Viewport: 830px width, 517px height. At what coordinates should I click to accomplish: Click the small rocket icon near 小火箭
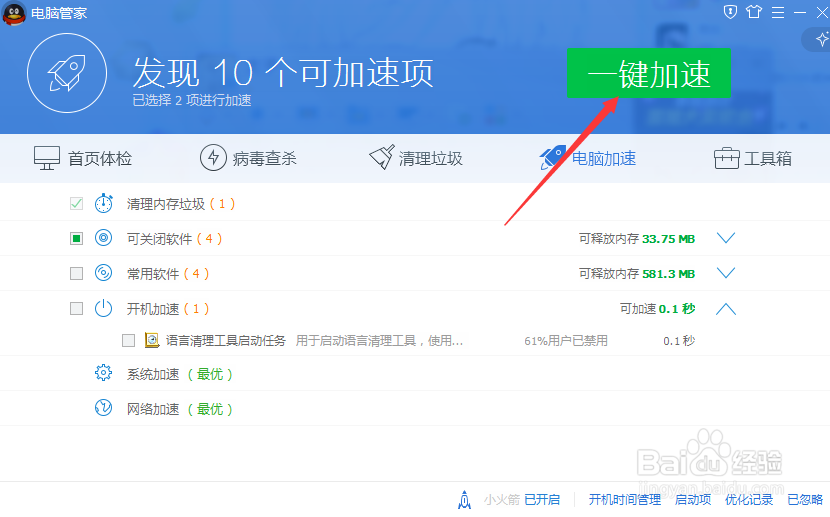point(465,500)
